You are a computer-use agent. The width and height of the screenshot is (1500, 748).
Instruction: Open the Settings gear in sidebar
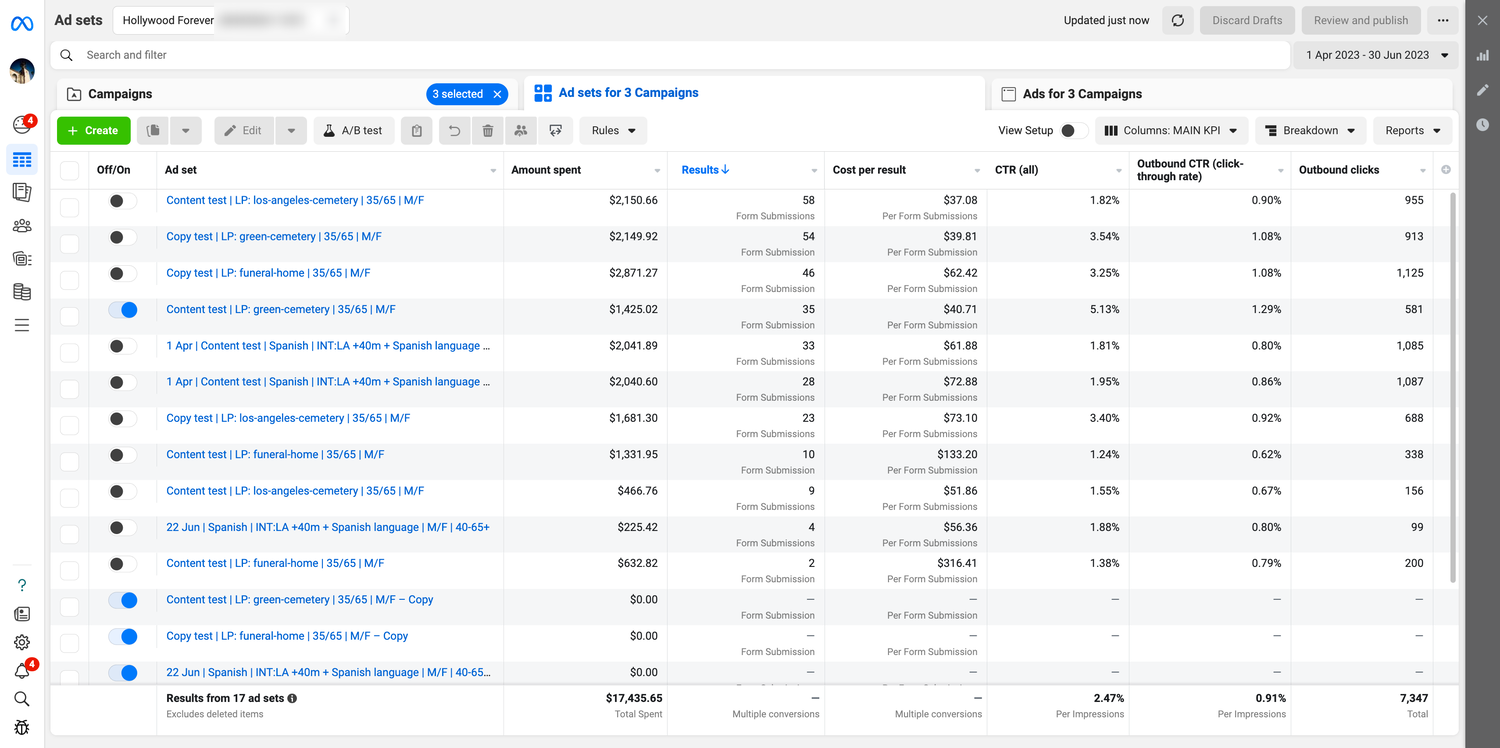tap(22, 642)
